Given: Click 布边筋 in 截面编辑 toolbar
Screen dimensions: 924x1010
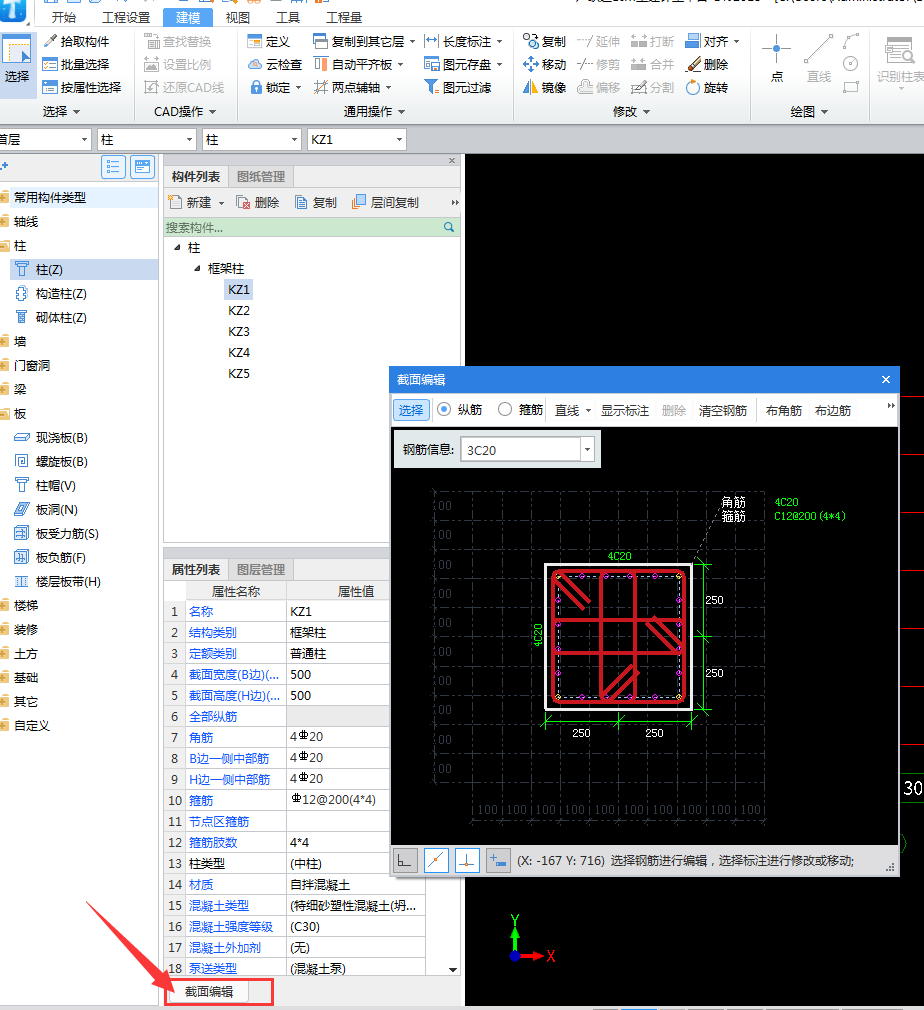Looking at the screenshot, I should (833, 410).
